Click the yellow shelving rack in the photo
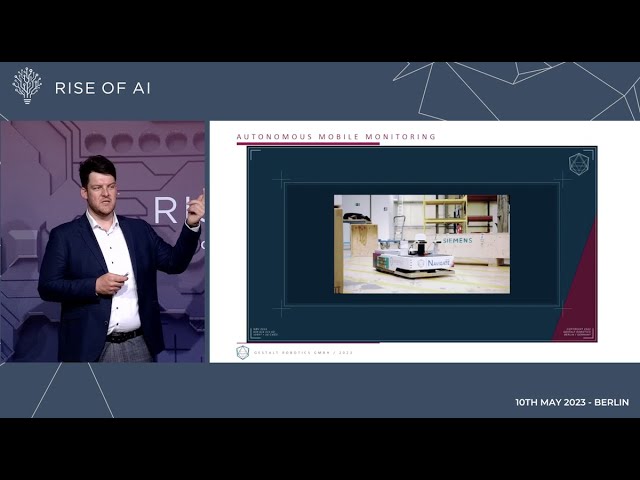The image size is (640, 480). (445, 212)
